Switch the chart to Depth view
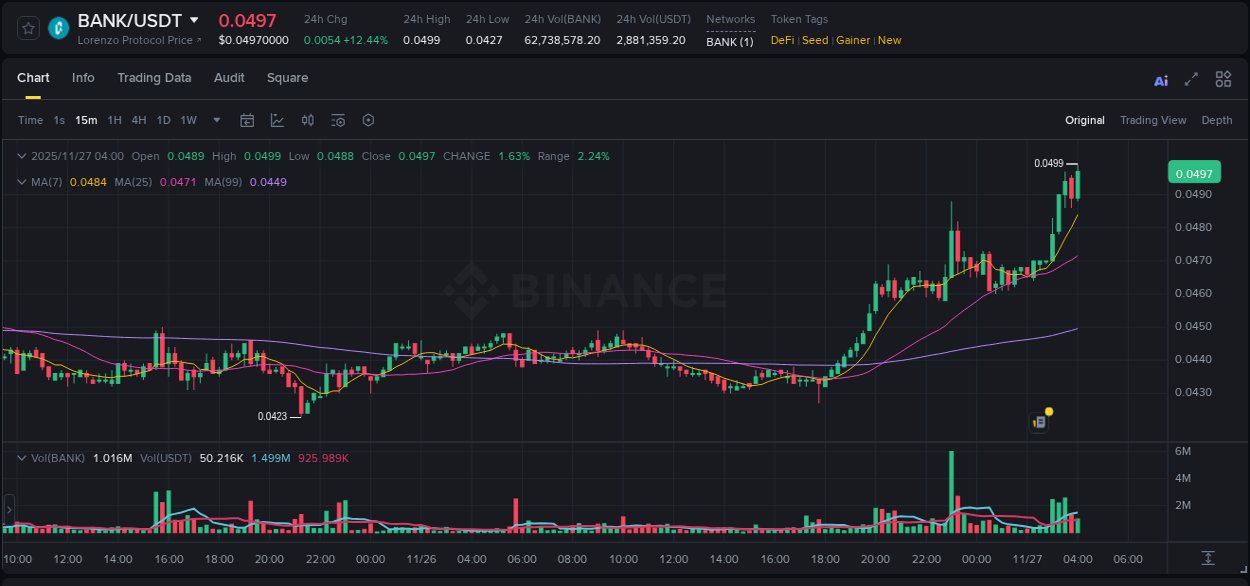This screenshot has height=586, width=1250. click(1216, 120)
